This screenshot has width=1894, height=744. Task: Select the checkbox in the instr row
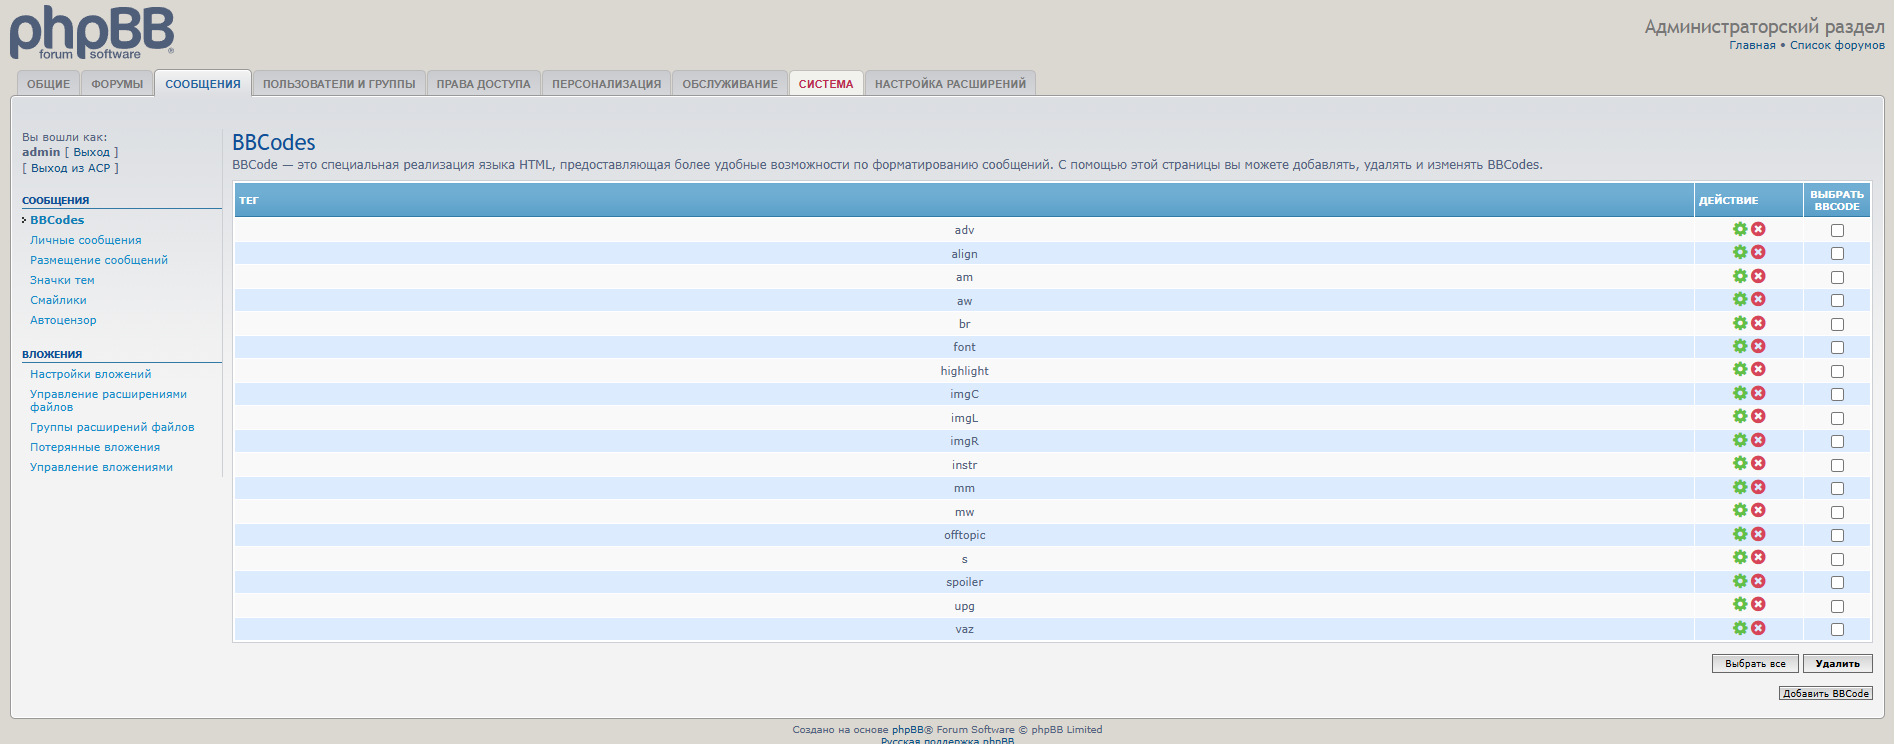[1837, 465]
